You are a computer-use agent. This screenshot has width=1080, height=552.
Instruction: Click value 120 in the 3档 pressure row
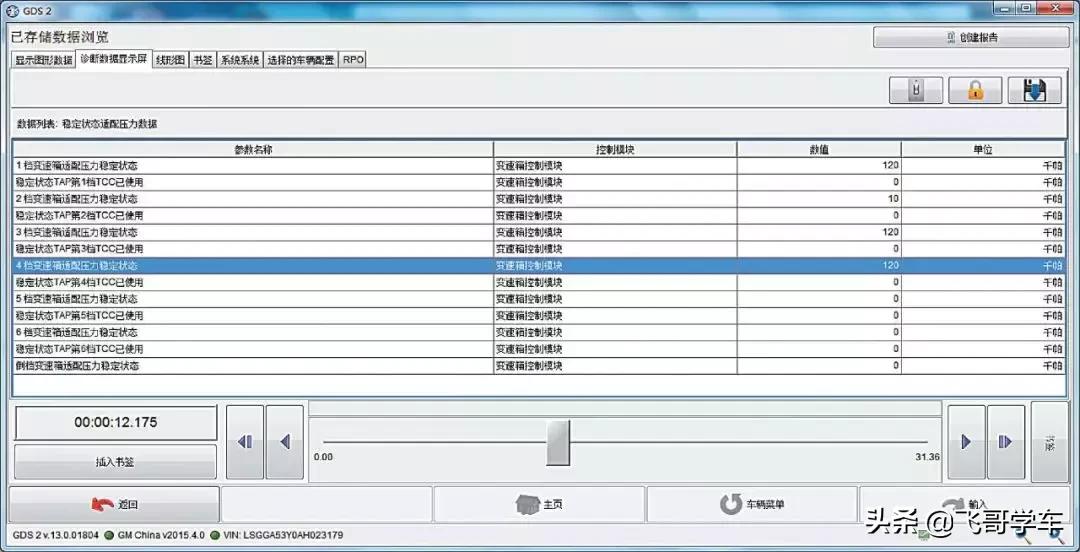click(x=890, y=232)
